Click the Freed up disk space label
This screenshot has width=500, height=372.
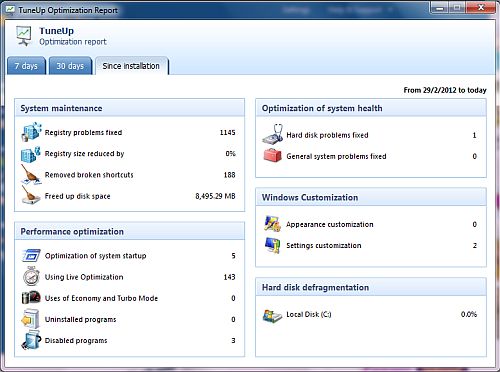[x=77, y=196]
